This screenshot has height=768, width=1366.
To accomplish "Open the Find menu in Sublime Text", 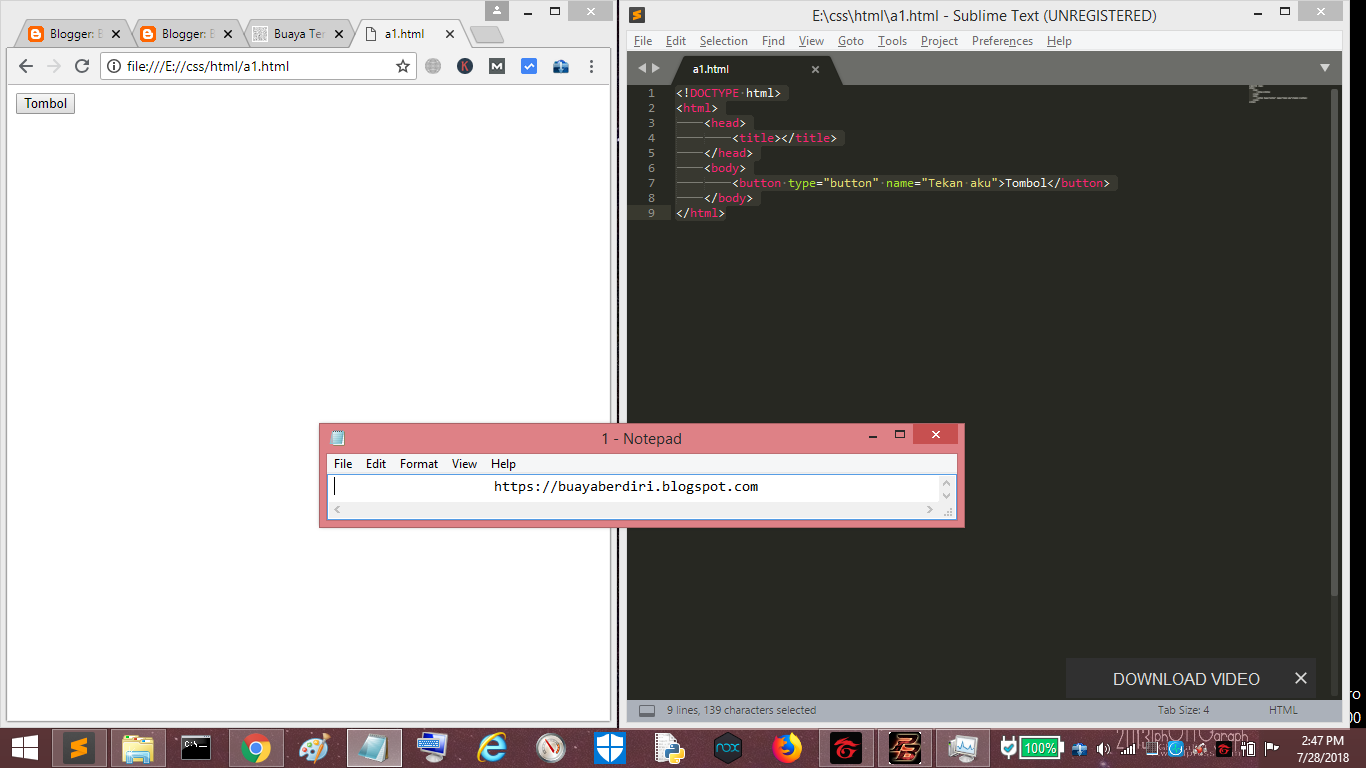I will tap(773, 41).
